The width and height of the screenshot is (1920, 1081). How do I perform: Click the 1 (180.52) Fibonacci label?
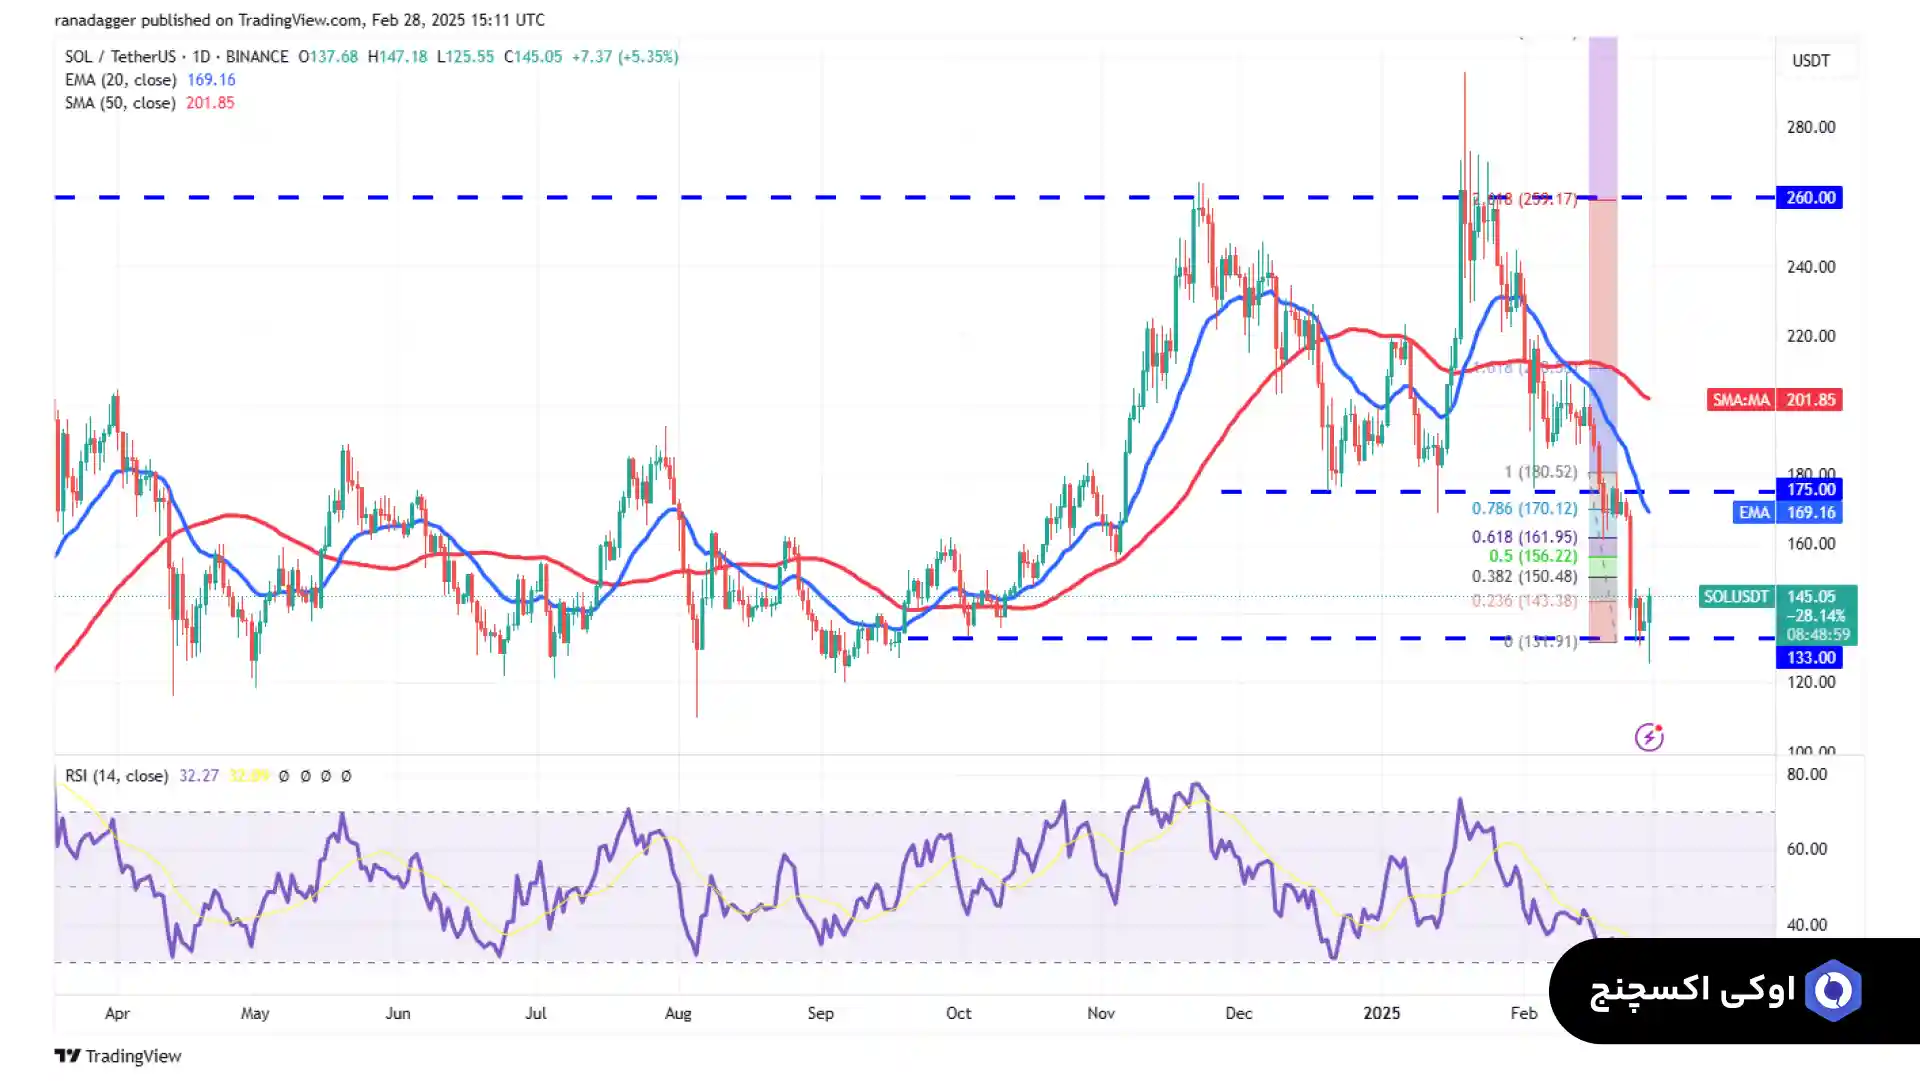click(1540, 472)
